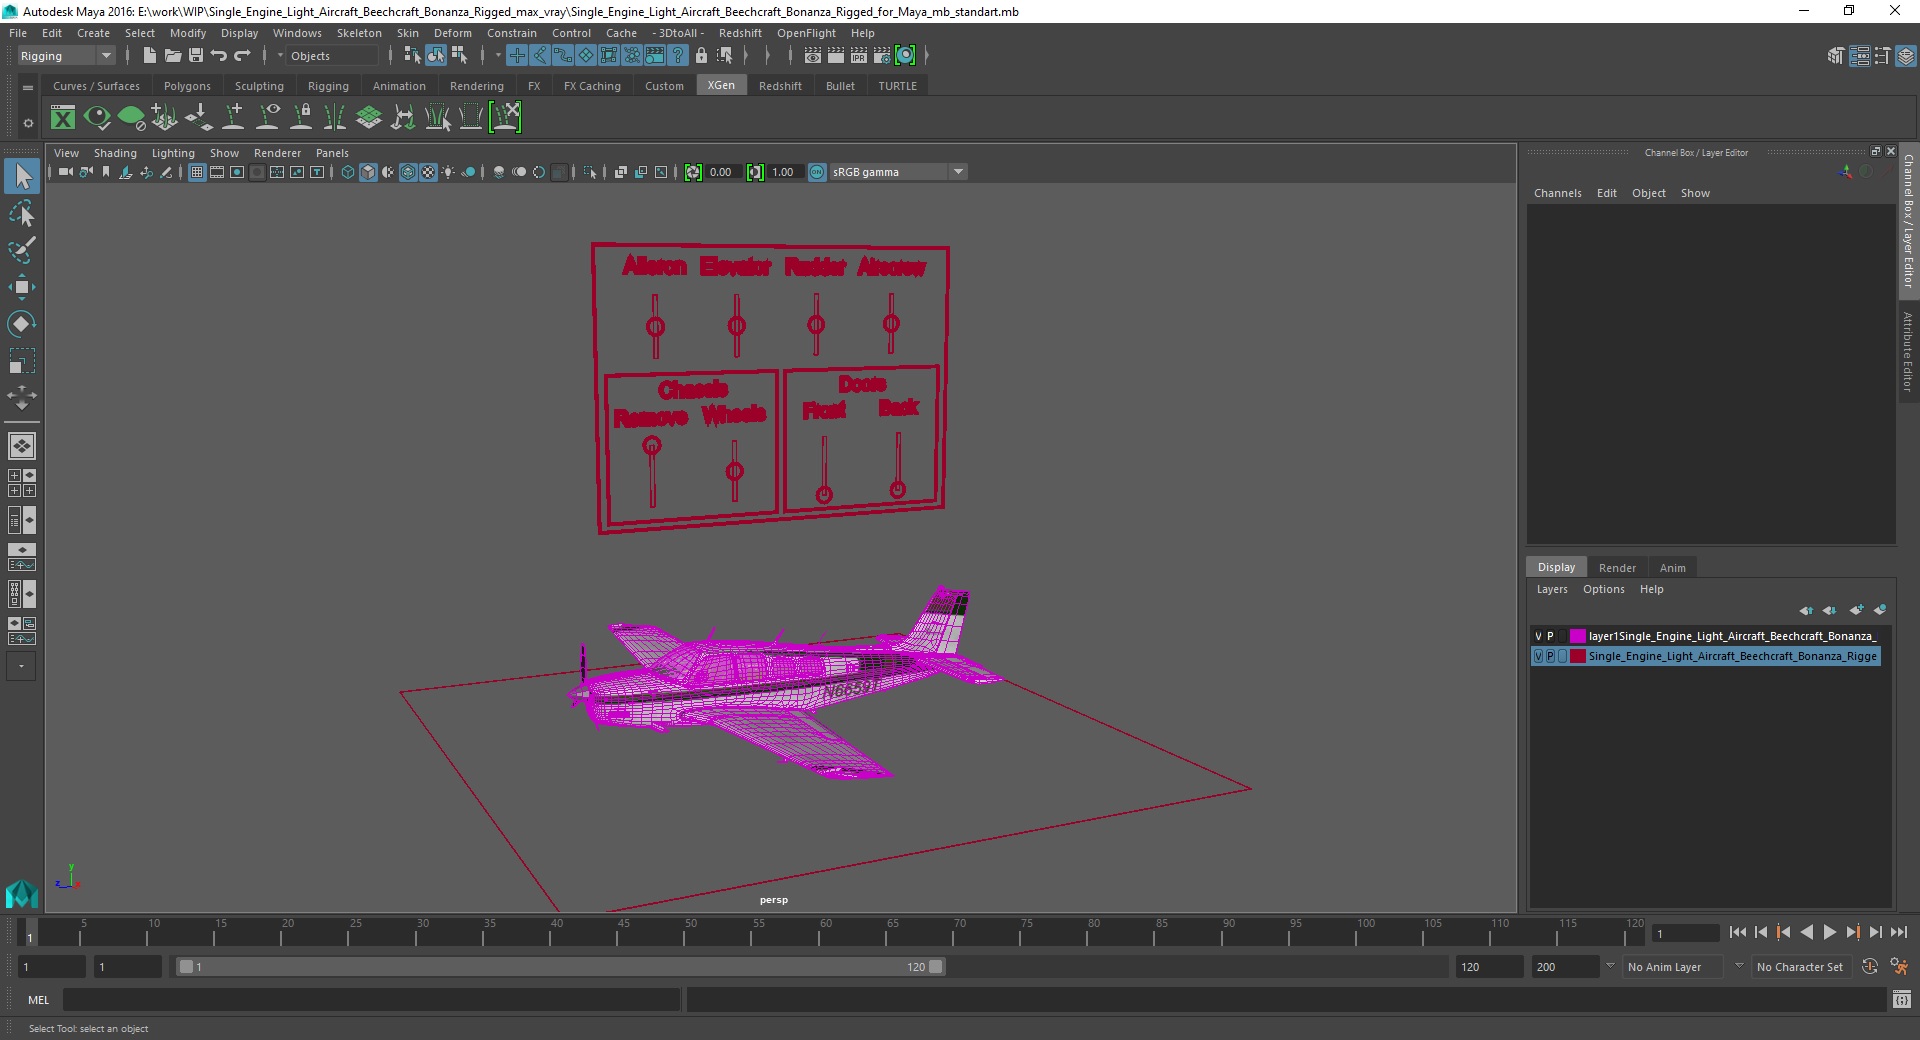Start IPR render
This screenshot has height=1040, width=1920.
(859, 56)
